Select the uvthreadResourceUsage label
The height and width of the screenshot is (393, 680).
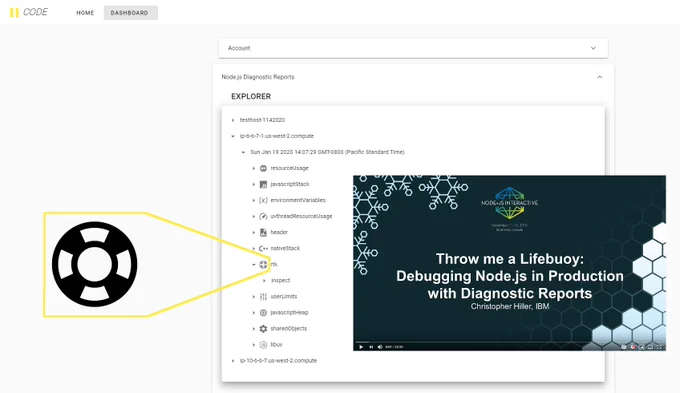tap(301, 216)
